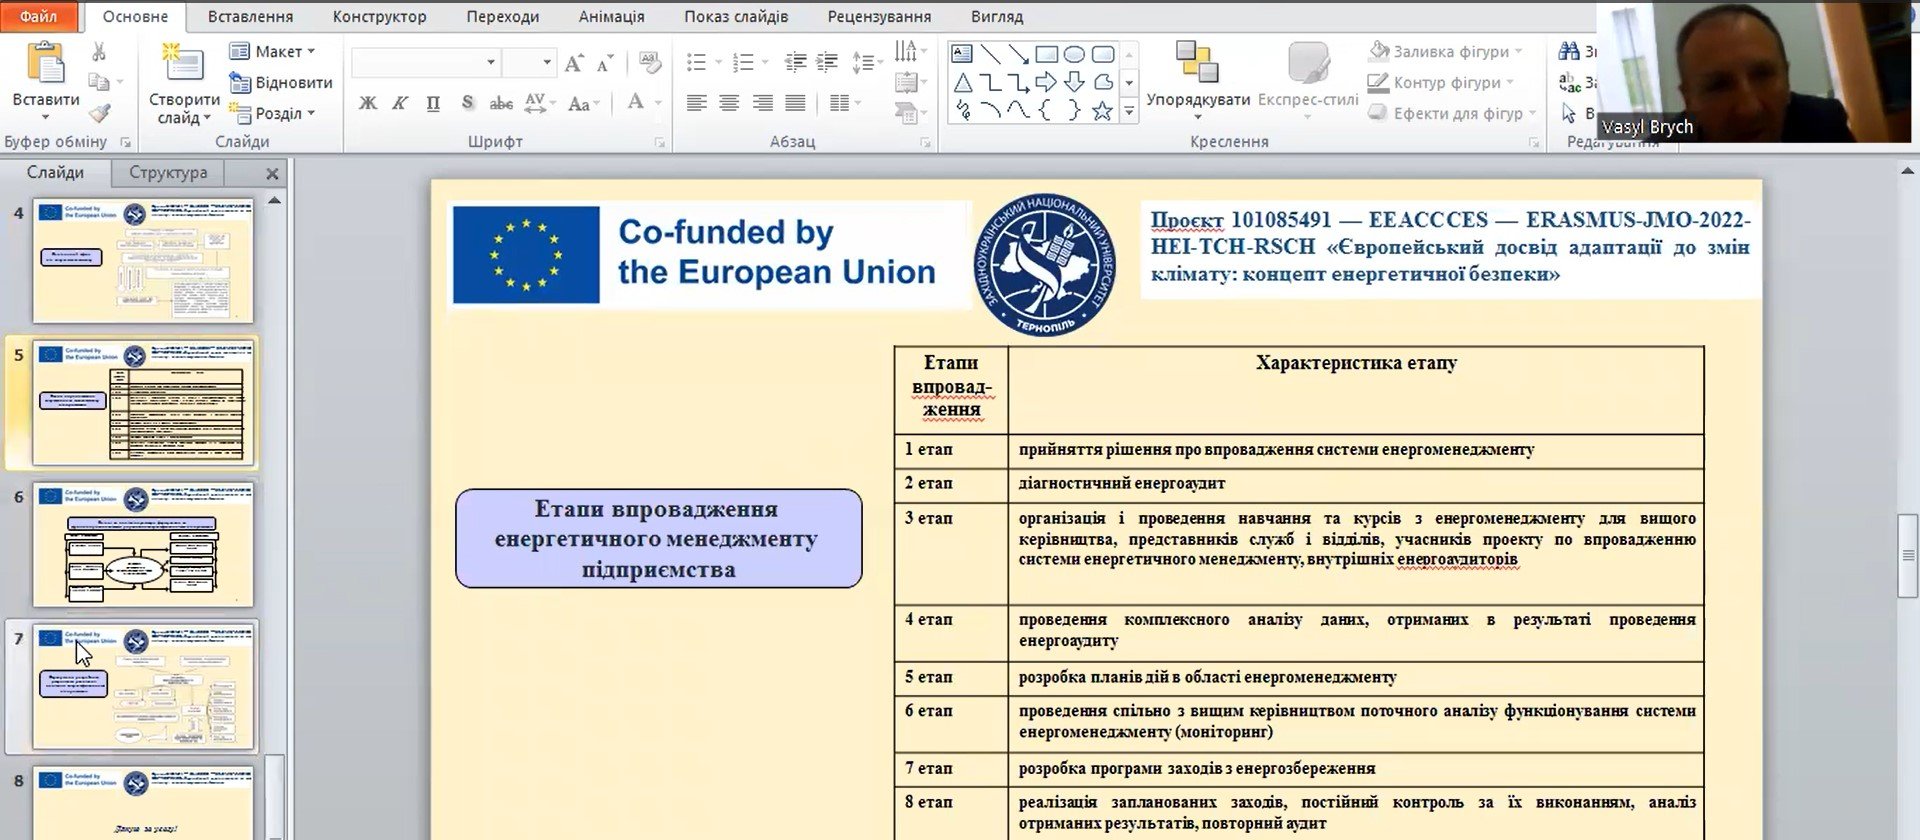The width and height of the screenshot is (1920, 840).
Task: Open Абзац paragraph dialog launcher
Action: click(926, 143)
